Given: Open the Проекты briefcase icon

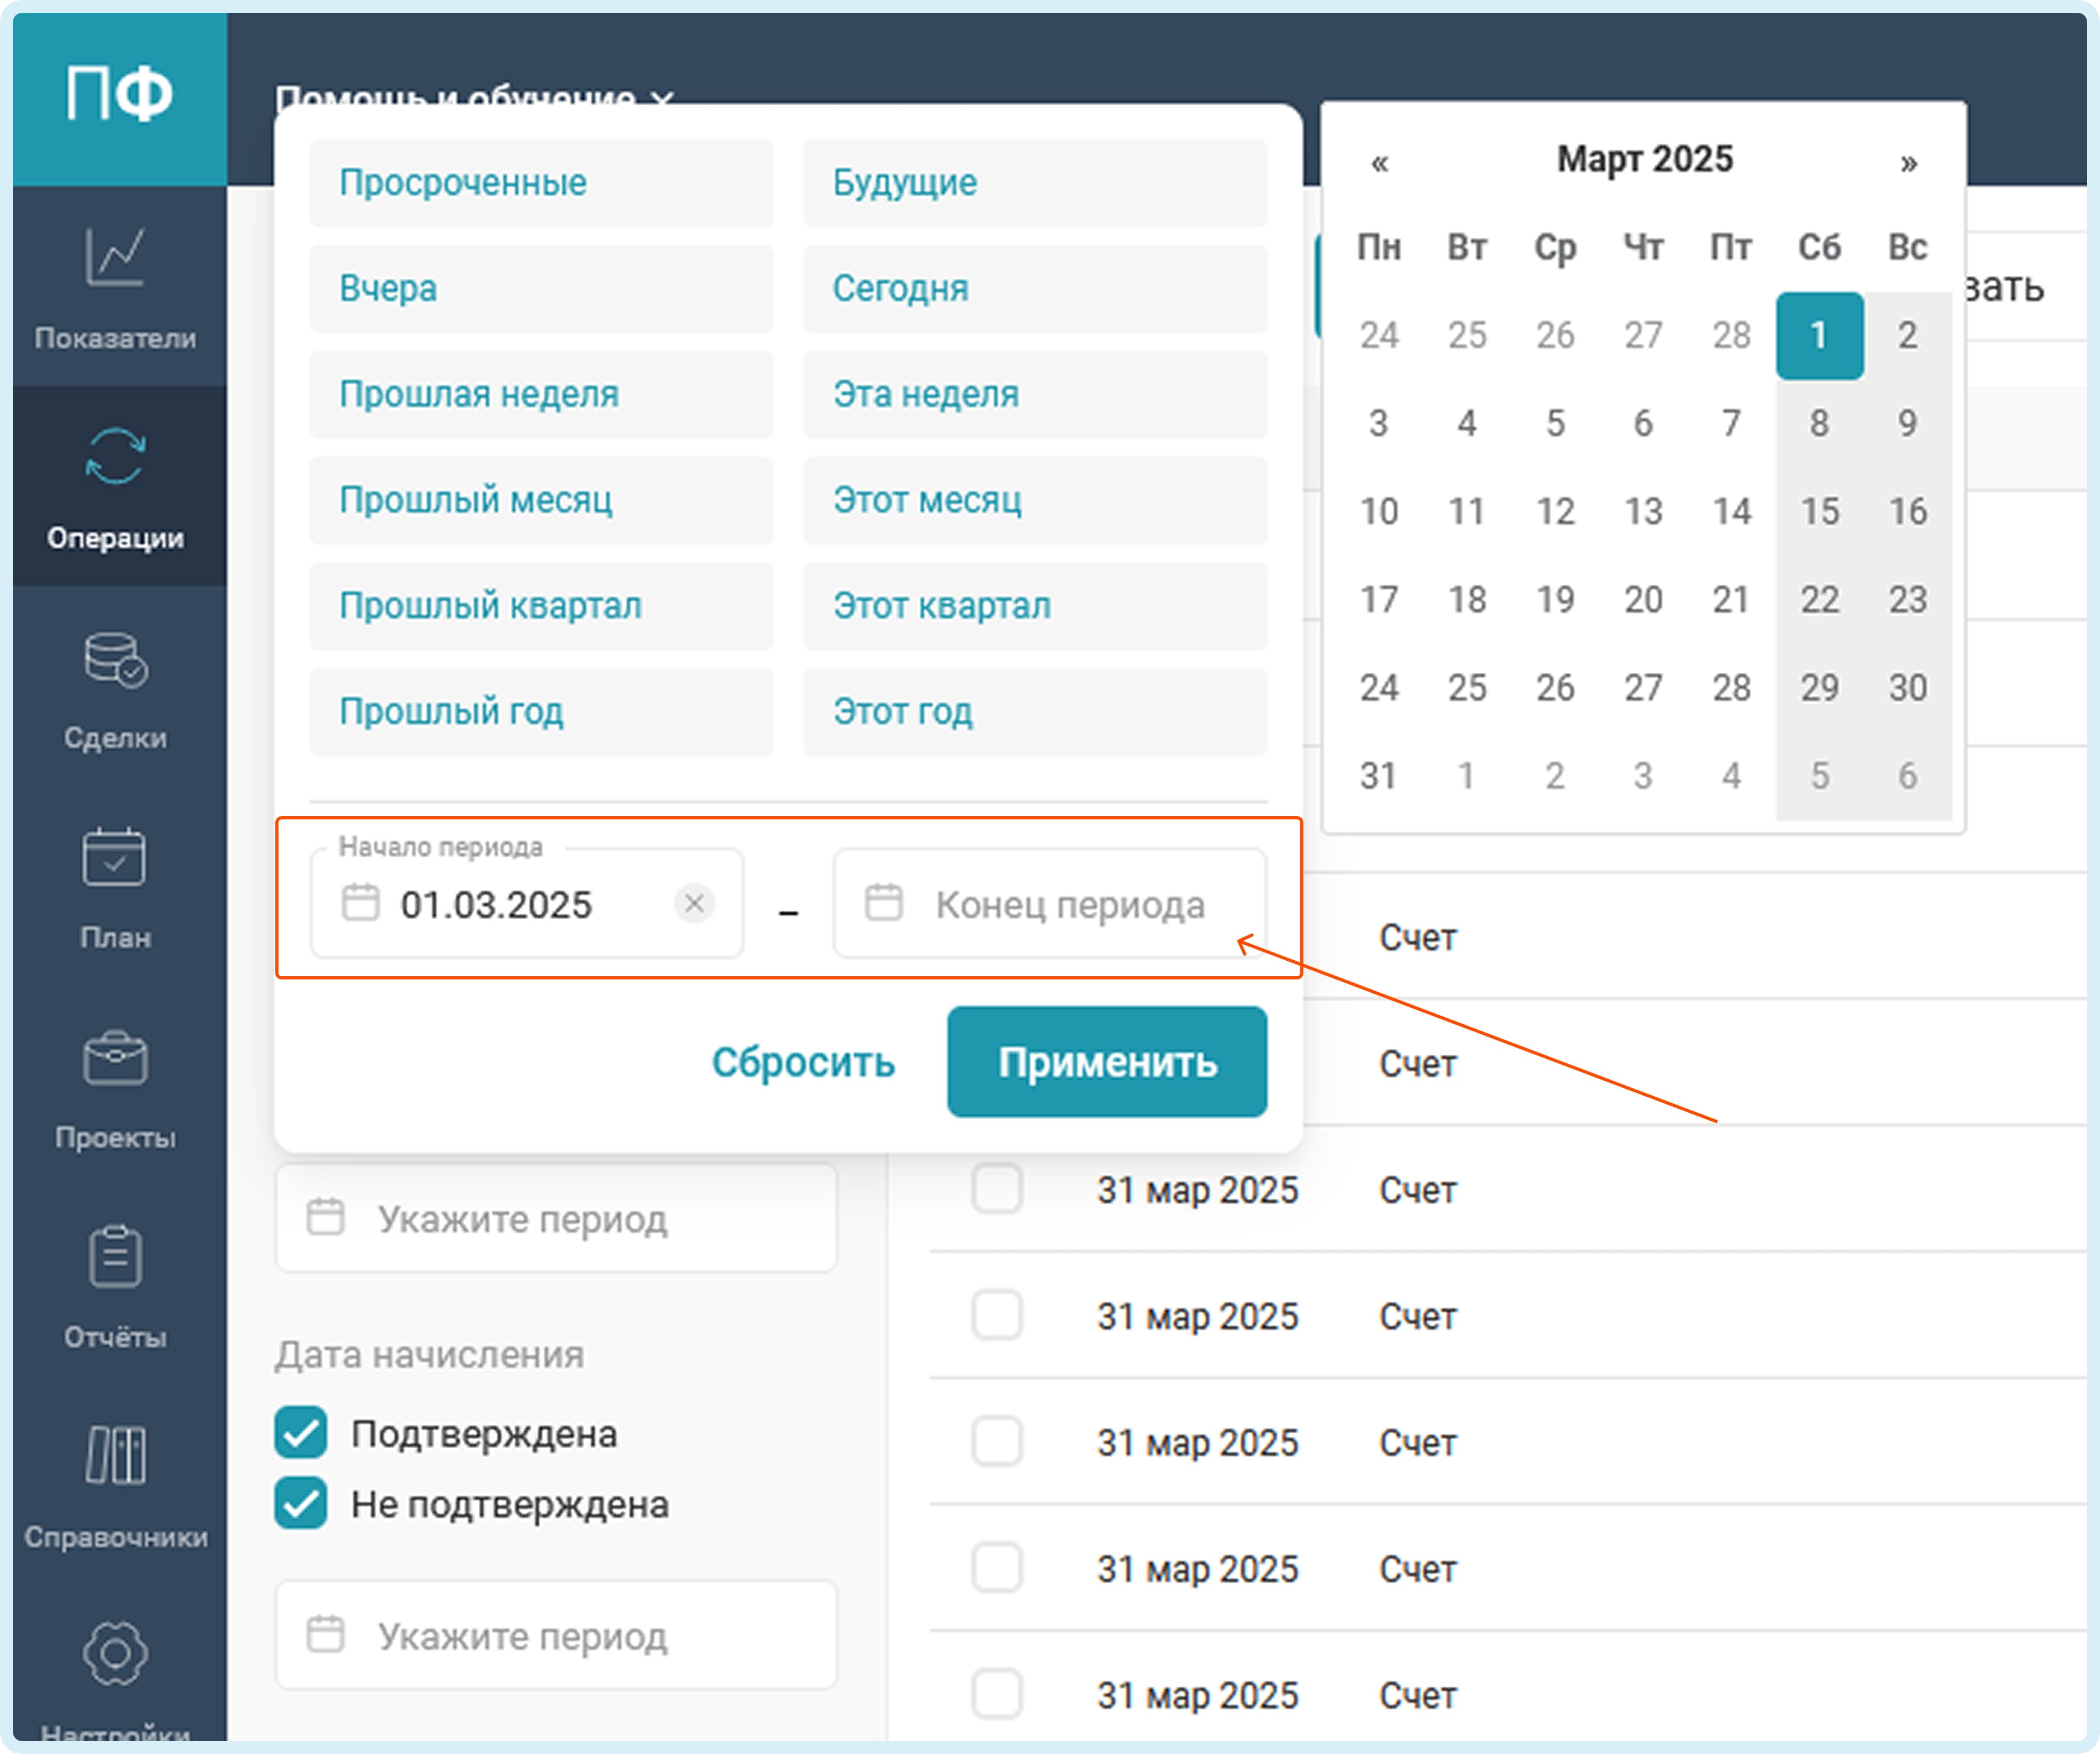Looking at the screenshot, I should (x=115, y=1057).
